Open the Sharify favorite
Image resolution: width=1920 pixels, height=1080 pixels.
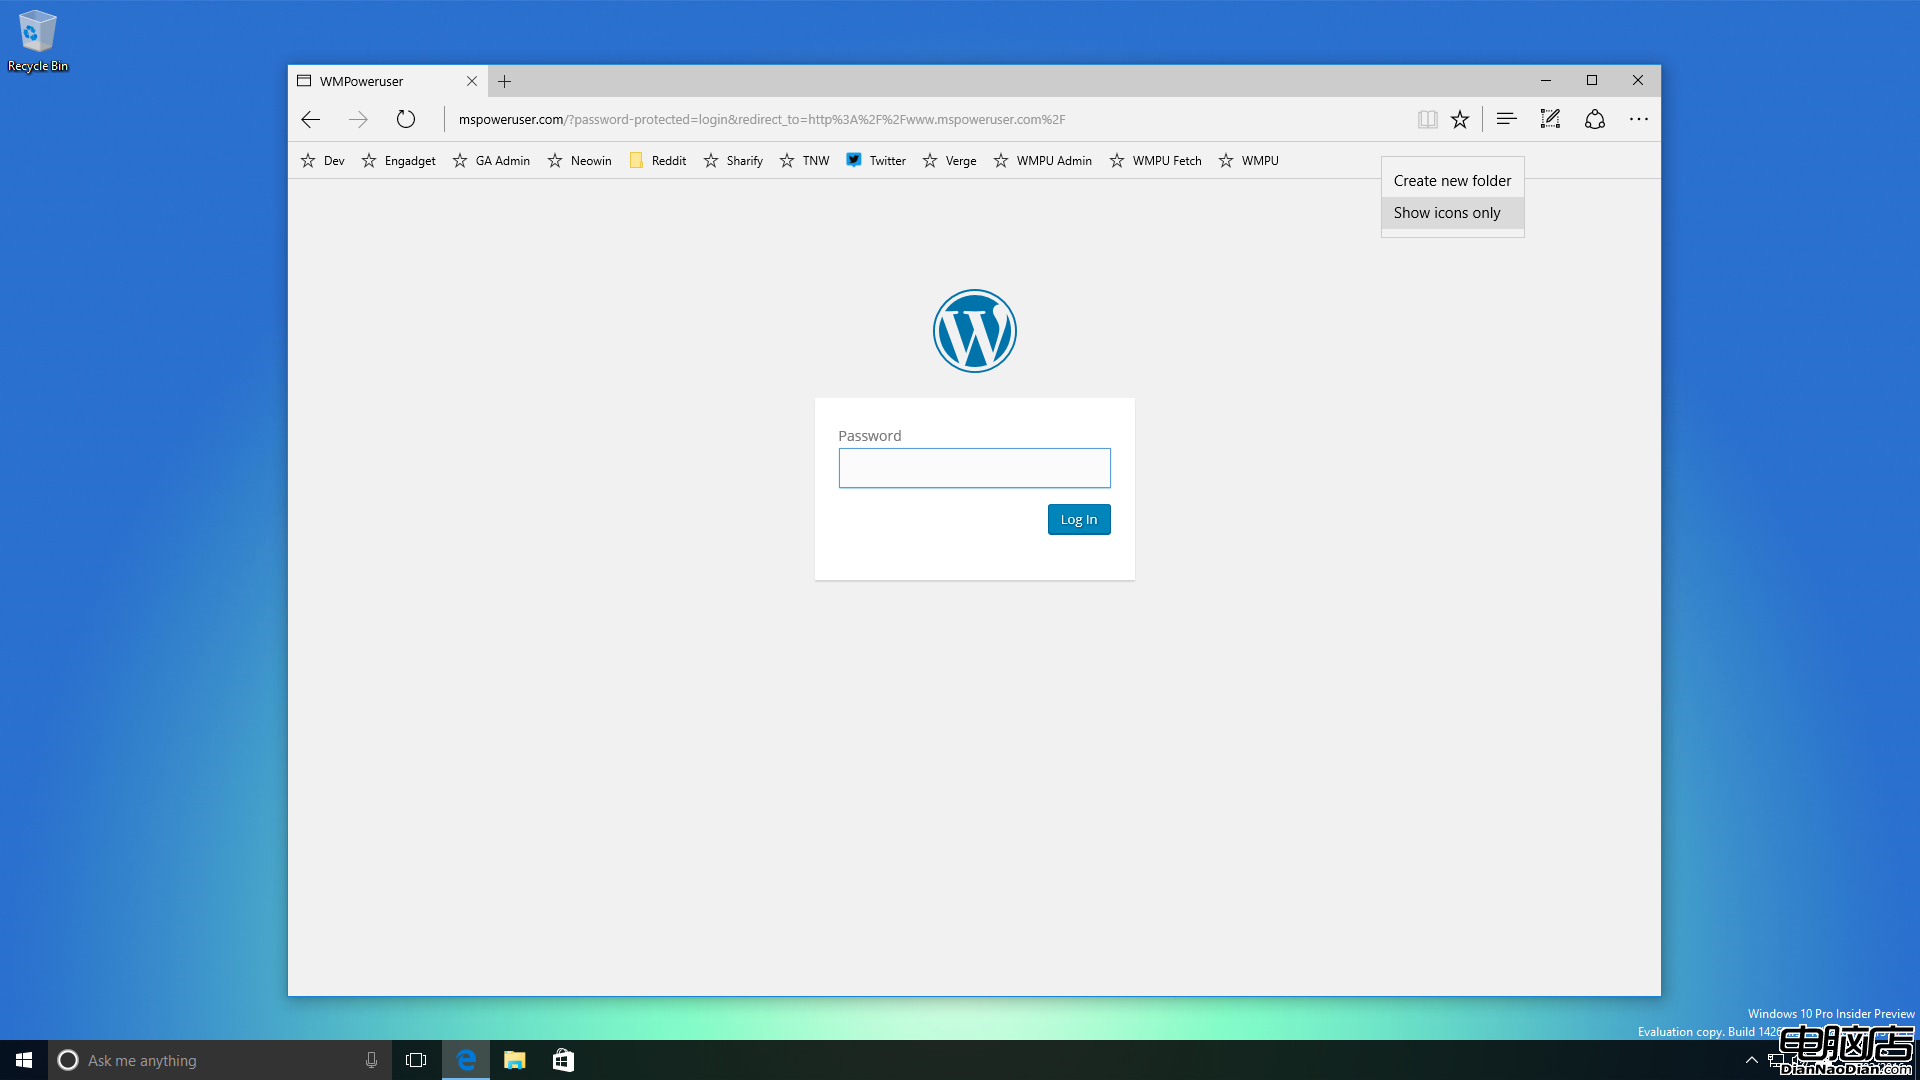tap(733, 160)
